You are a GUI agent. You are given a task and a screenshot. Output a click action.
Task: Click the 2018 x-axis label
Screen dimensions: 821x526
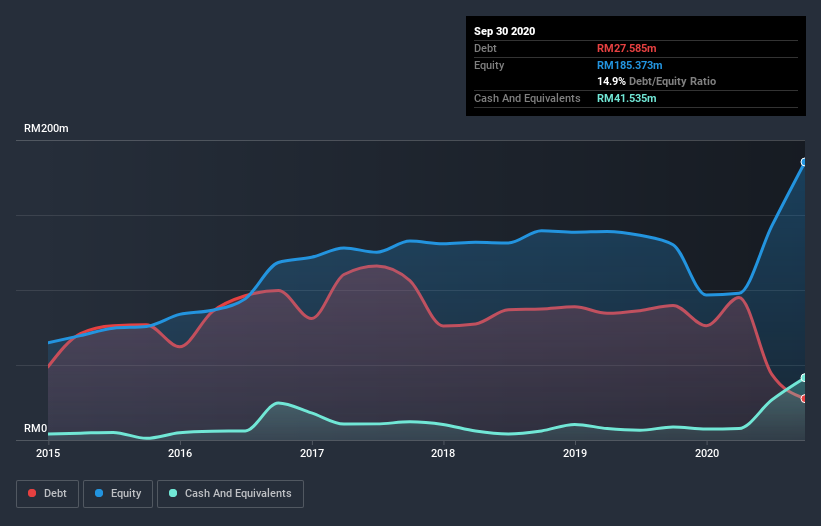click(x=443, y=453)
